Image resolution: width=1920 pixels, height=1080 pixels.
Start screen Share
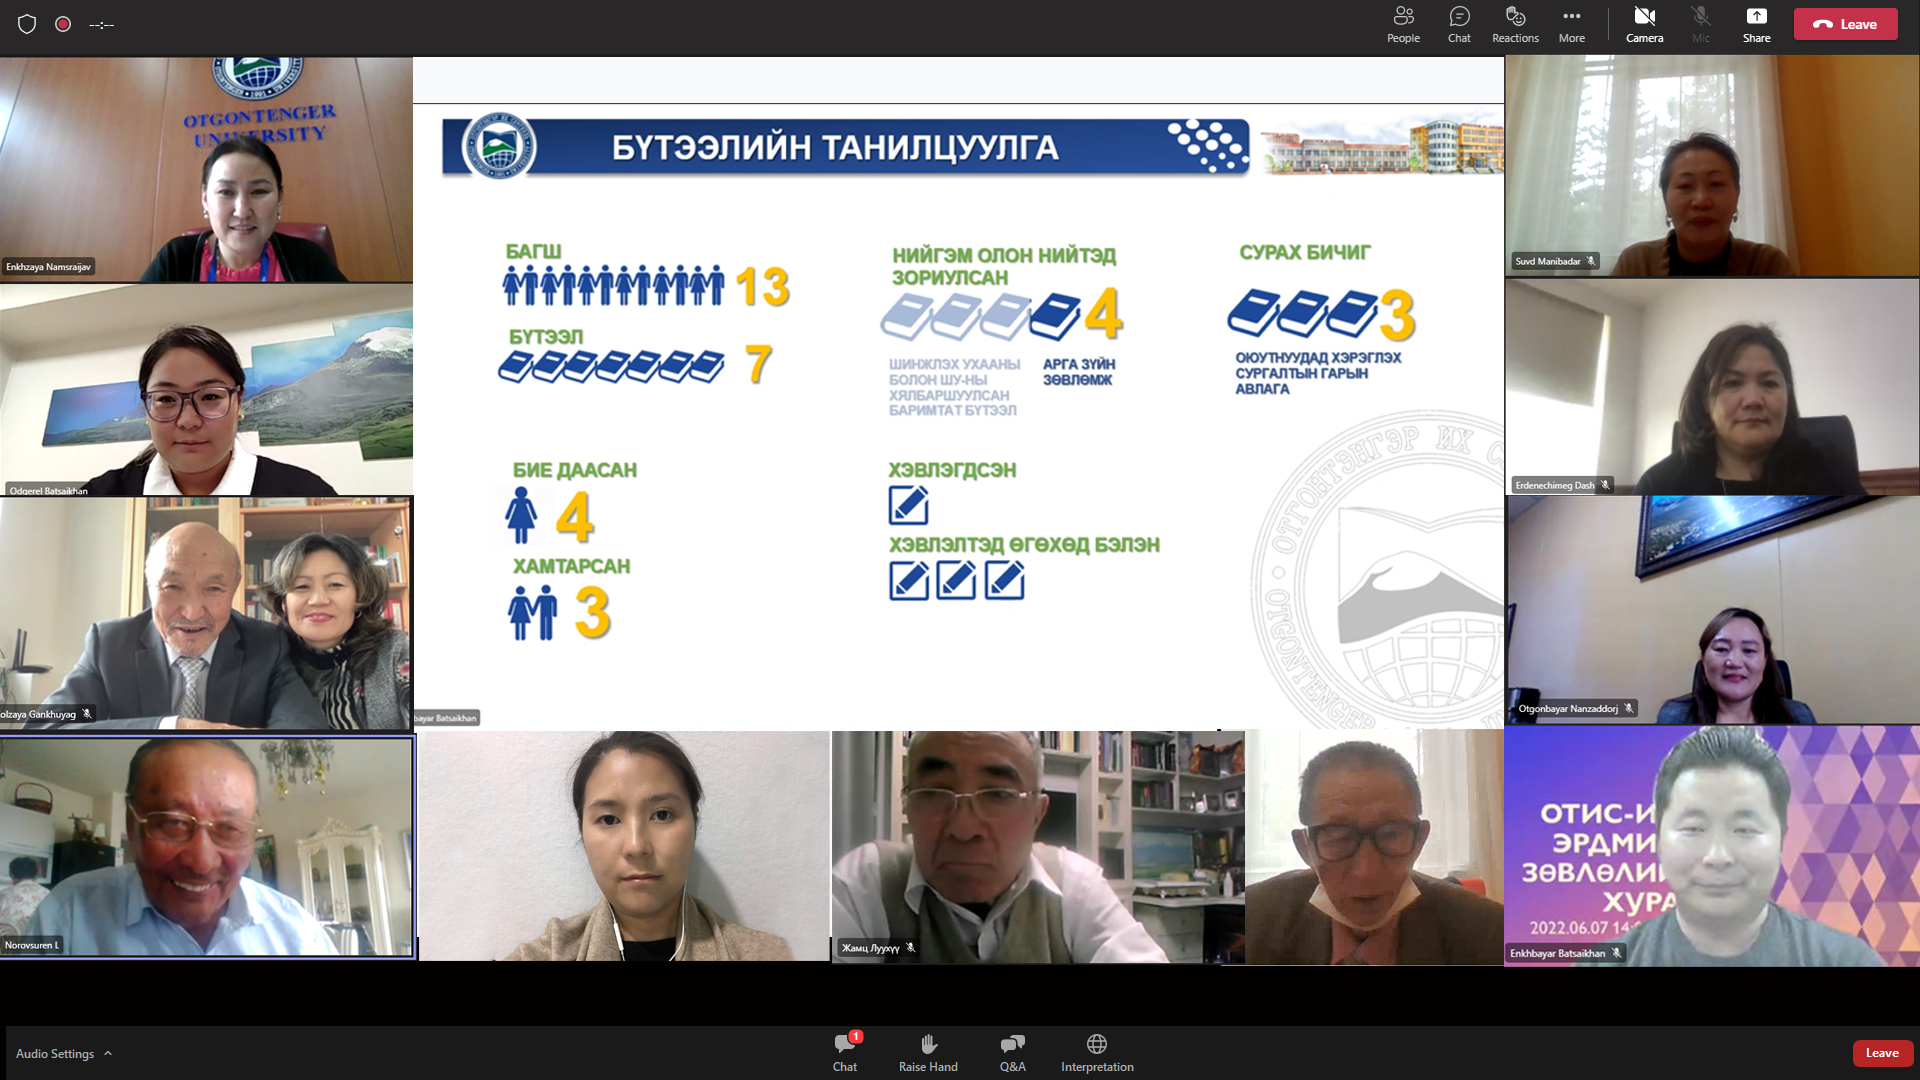click(x=1756, y=25)
